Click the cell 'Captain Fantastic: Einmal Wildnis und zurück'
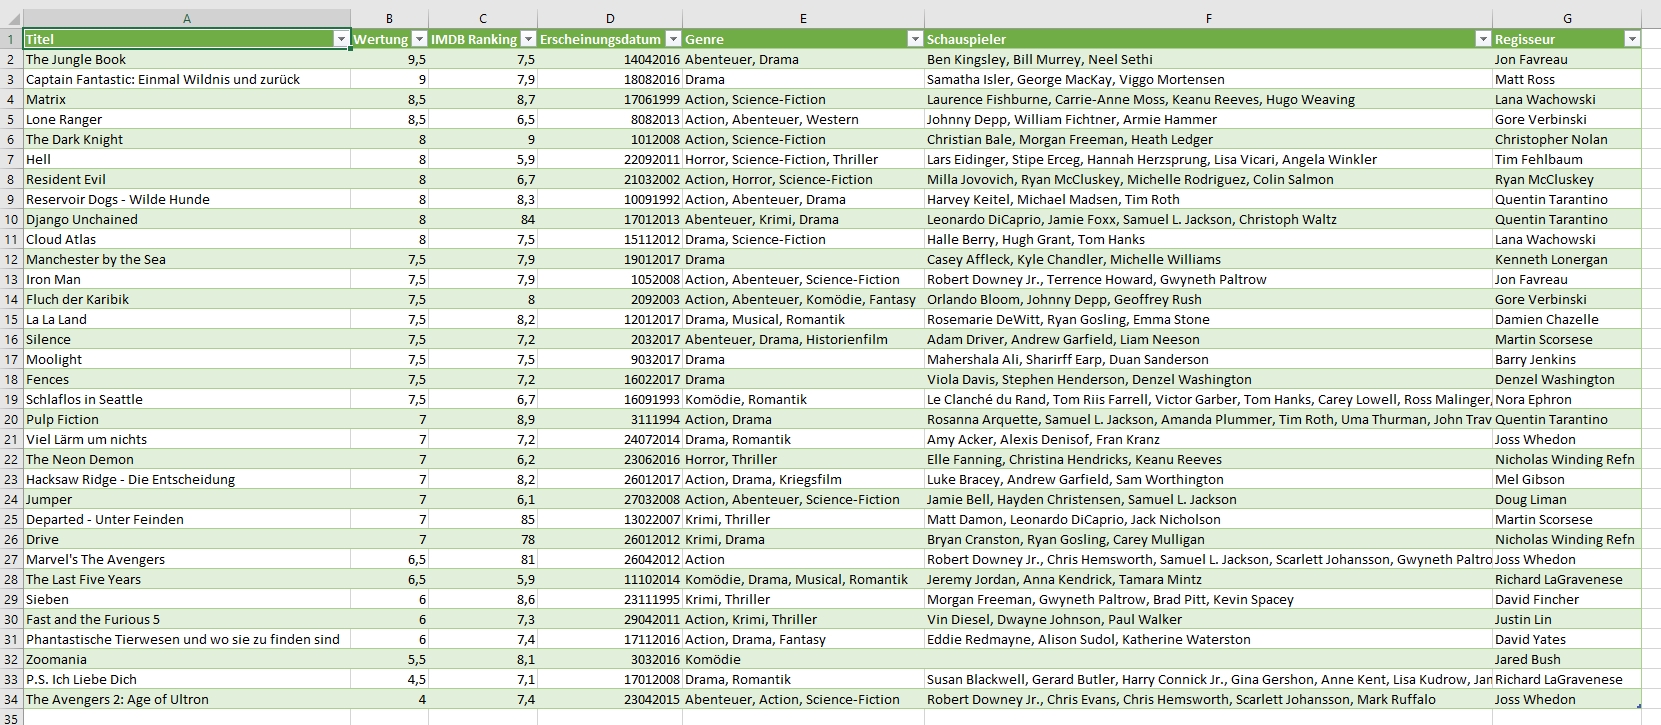Viewport: 1661px width, 725px height. pyautogui.click(x=187, y=79)
